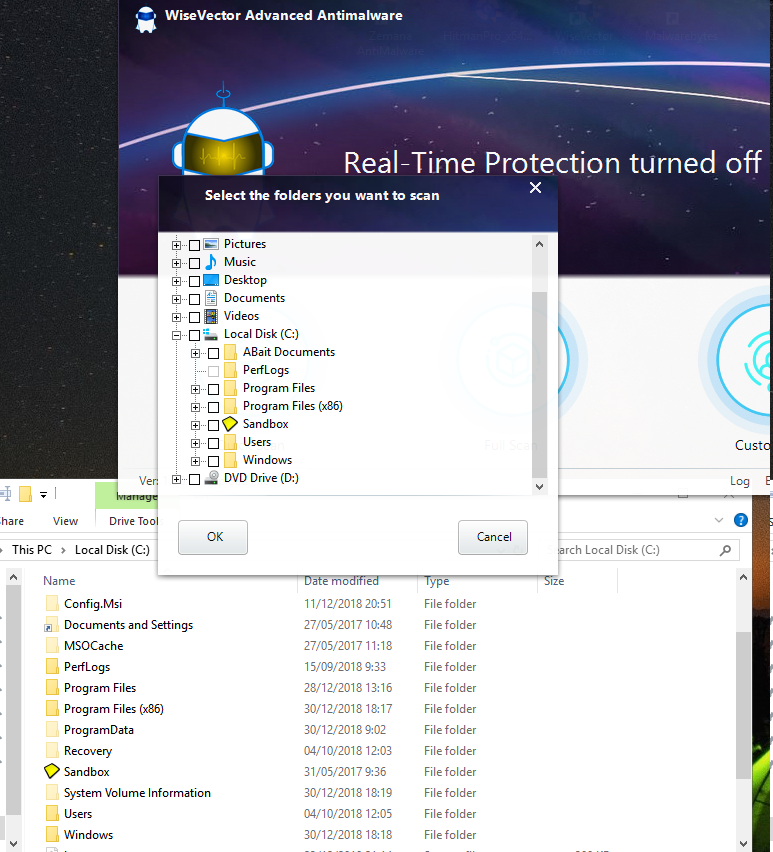Click the Documents and Settings shortcut icon in Explorer

(x=52, y=625)
